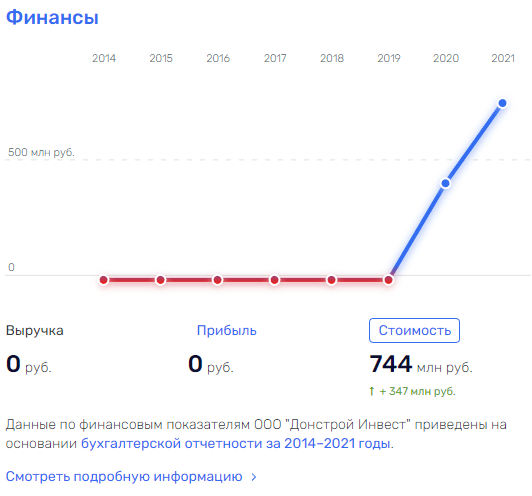Select the 2019 red data point
This screenshot has width=532, height=496.
click(388, 280)
